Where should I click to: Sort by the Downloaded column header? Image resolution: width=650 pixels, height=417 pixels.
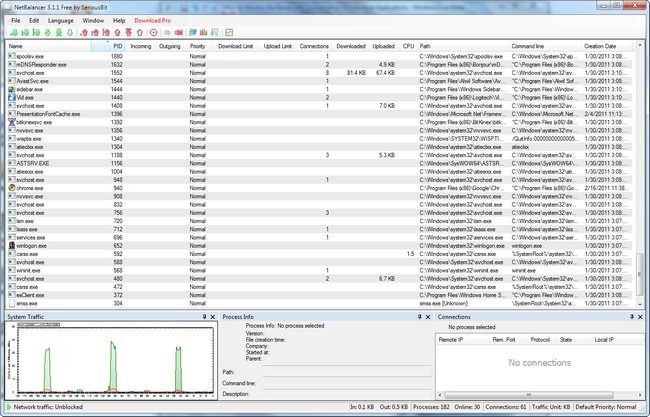[351, 46]
